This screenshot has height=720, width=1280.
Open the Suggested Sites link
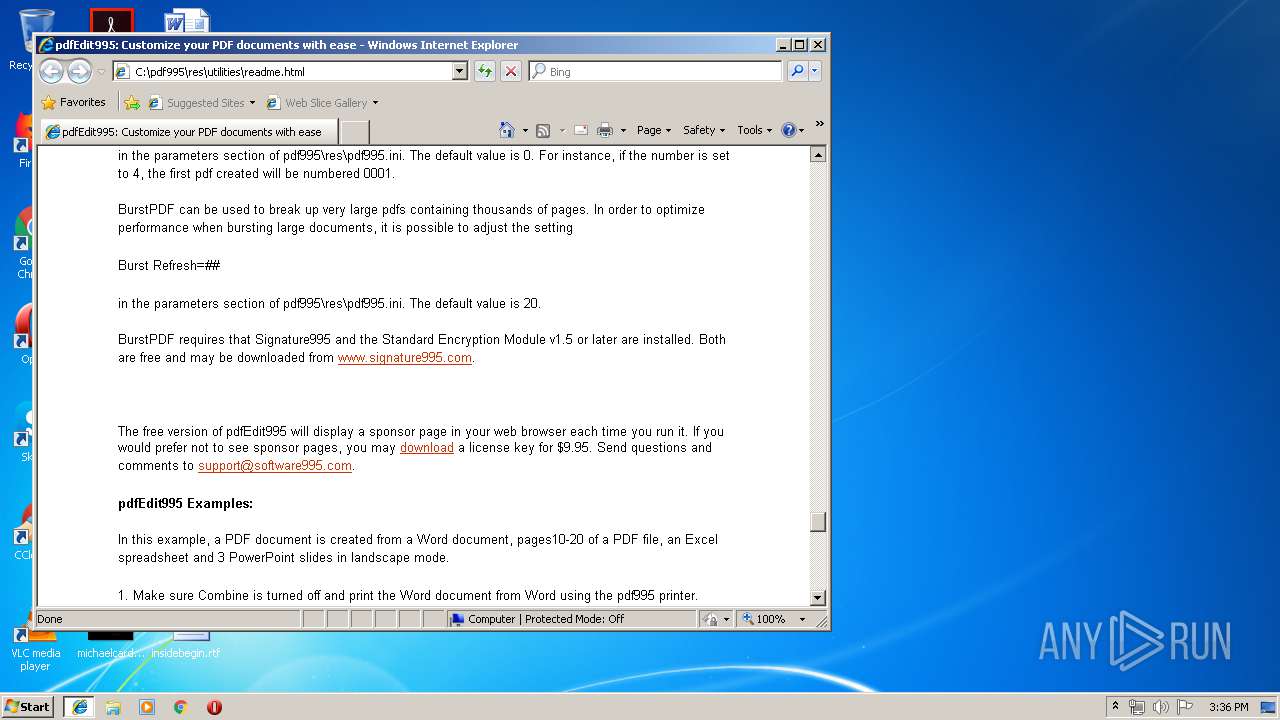click(201, 102)
